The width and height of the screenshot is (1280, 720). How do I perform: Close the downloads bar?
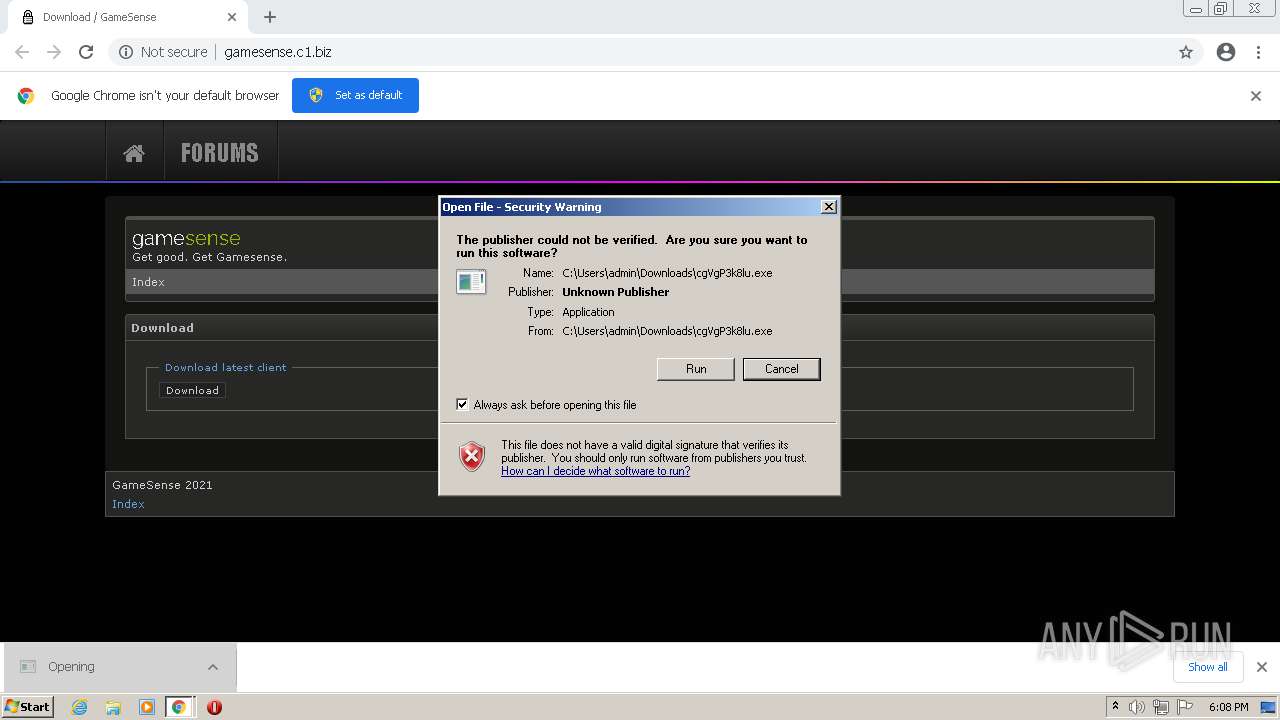tap(1261, 667)
